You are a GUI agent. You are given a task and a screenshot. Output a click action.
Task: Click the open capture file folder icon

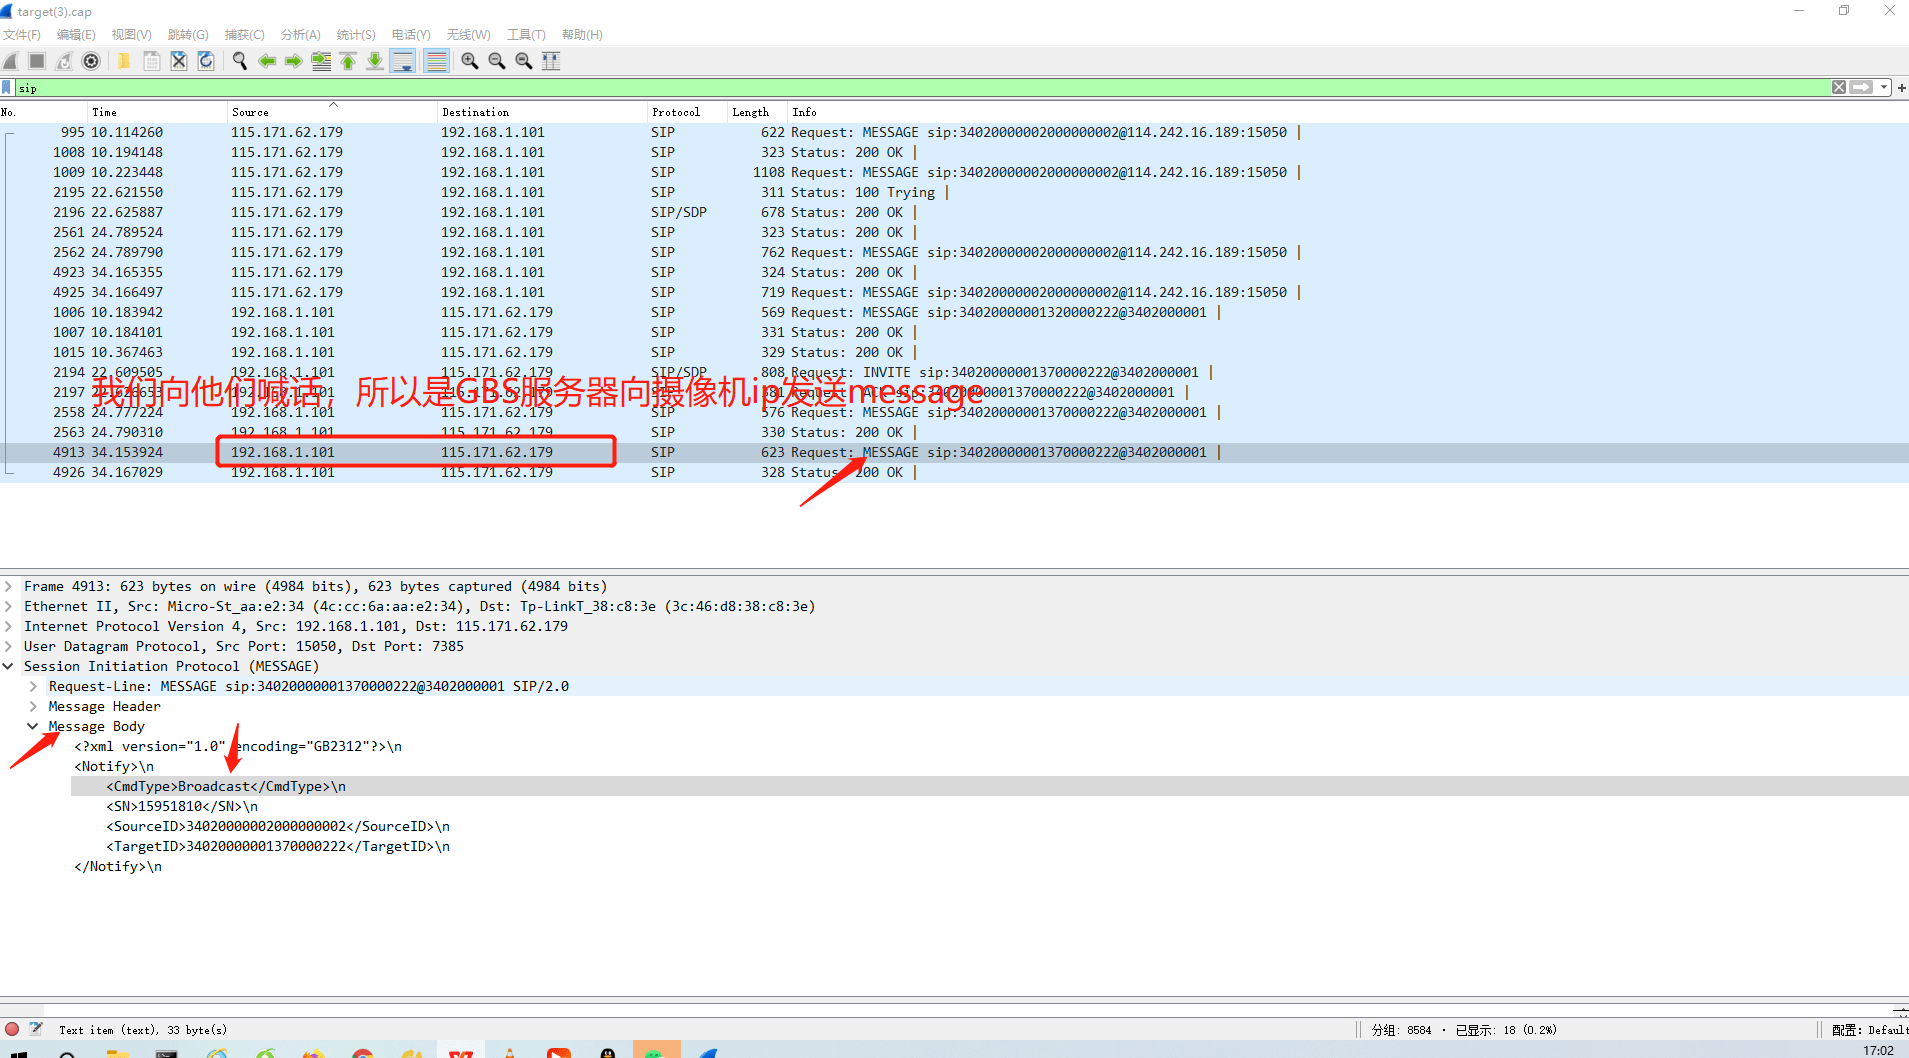point(124,61)
